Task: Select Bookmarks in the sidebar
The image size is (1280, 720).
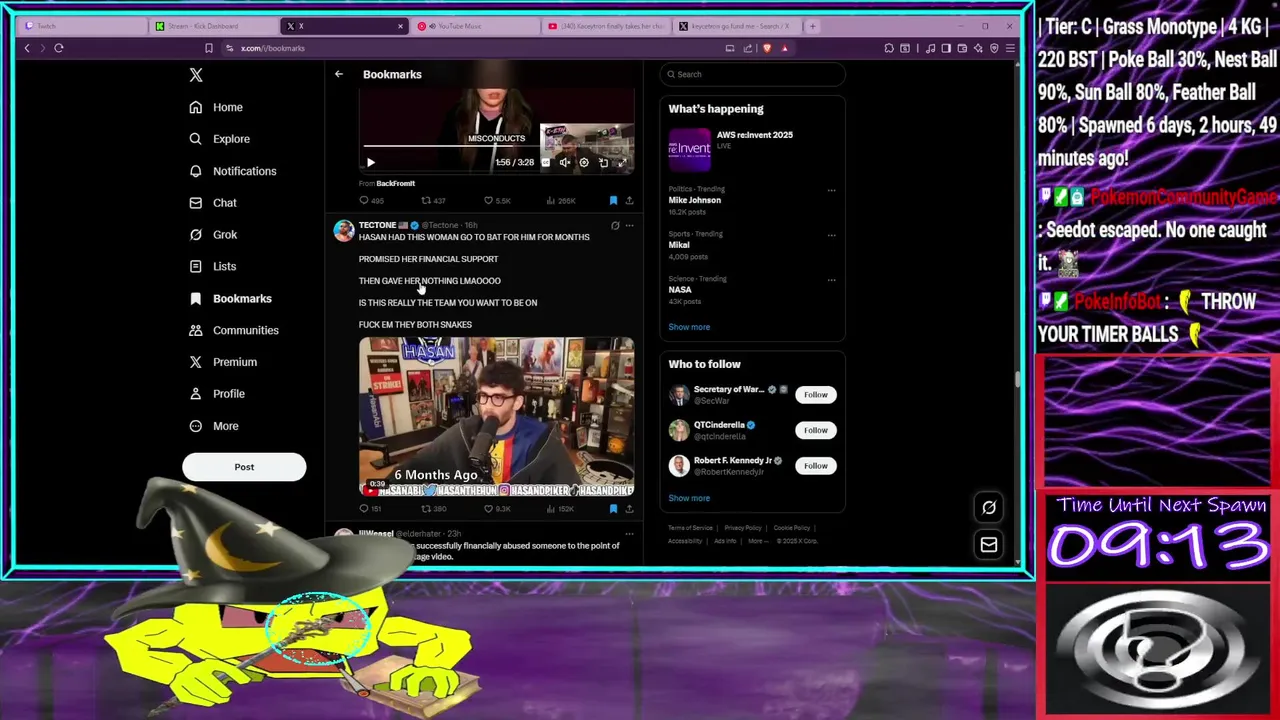Action: (230, 298)
